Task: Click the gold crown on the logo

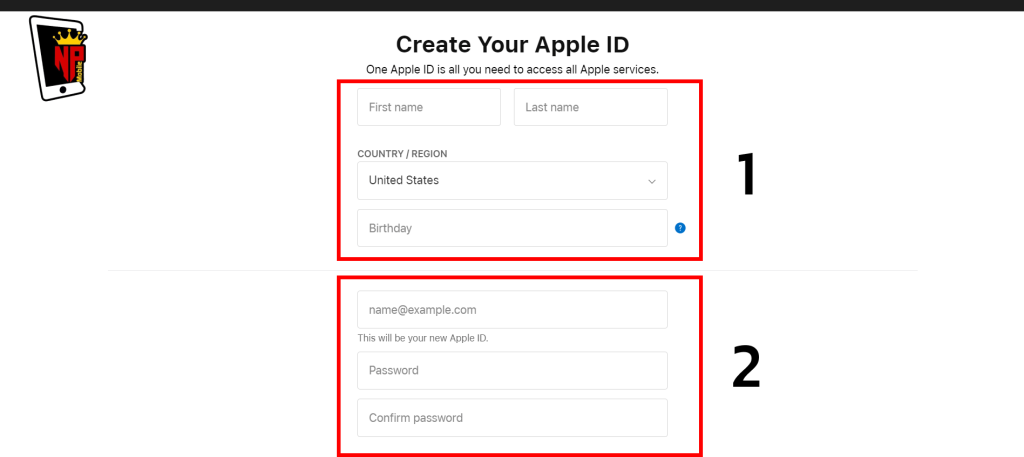Action: tap(69, 37)
